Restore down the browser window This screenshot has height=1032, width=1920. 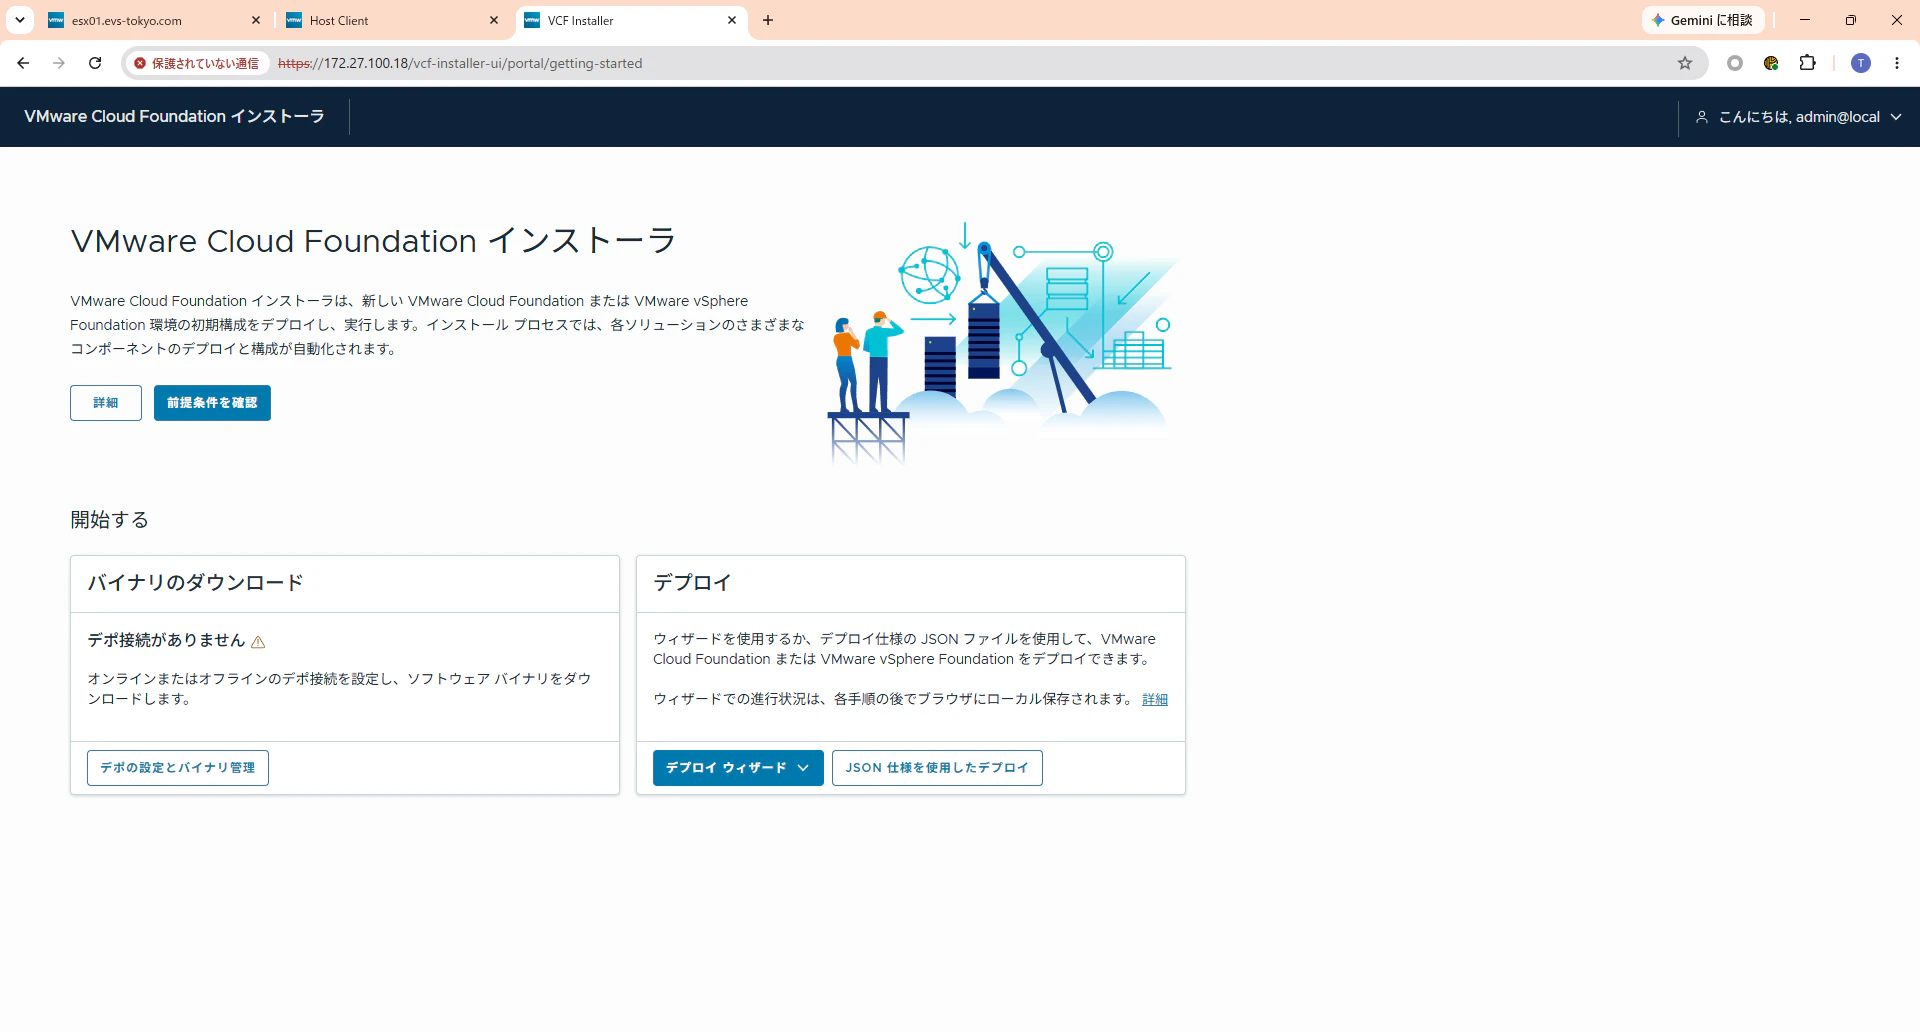(x=1851, y=20)
